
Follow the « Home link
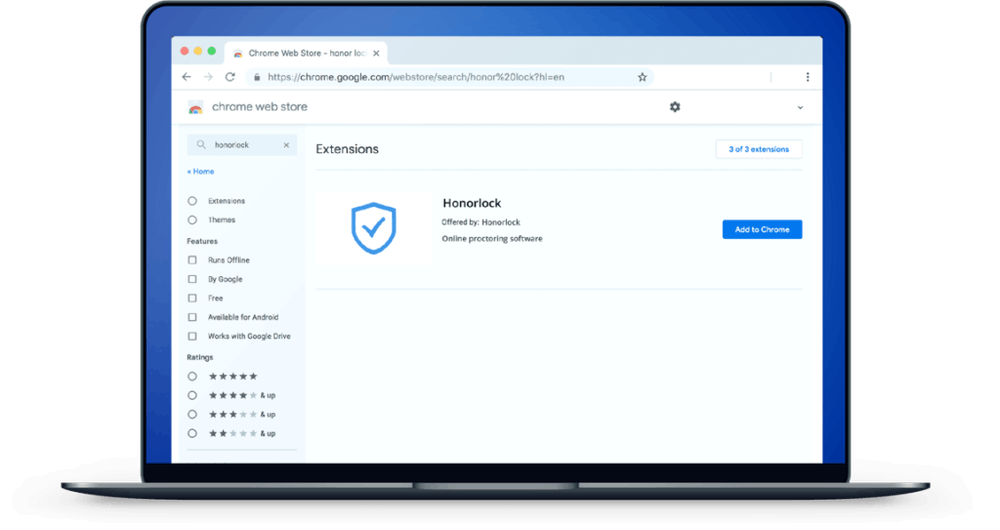[201, 171]
